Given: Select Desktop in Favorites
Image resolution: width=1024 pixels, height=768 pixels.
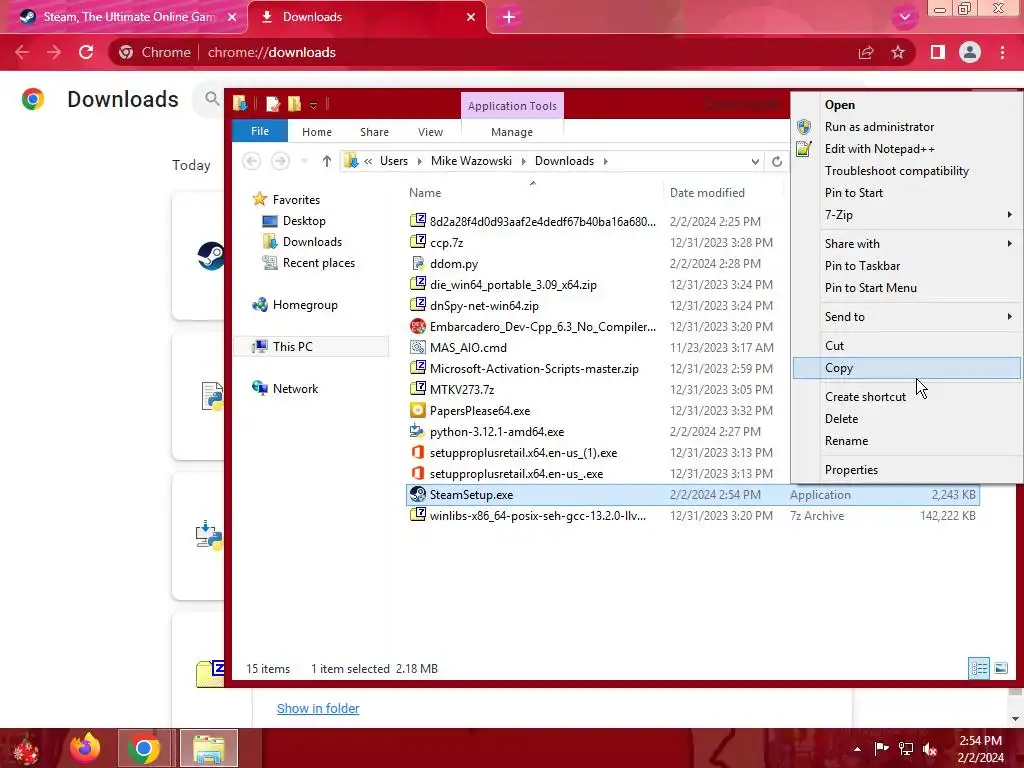Looking at the screenshot, I should tap(304, 221).
